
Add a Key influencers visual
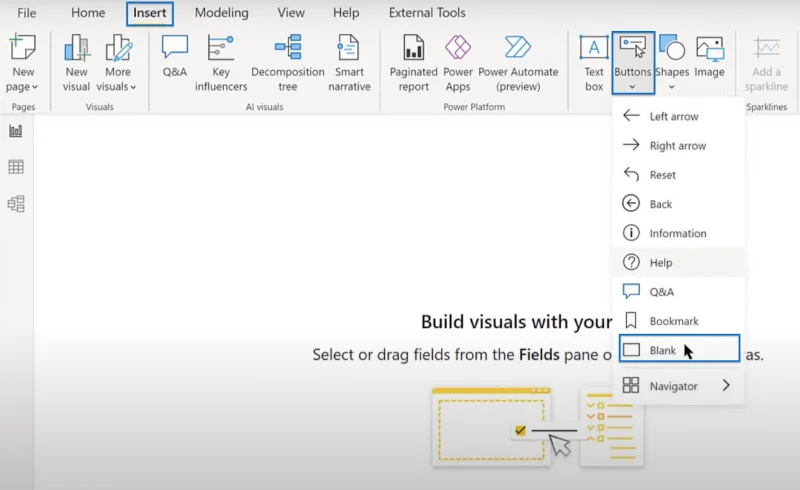tap(221, 63)
